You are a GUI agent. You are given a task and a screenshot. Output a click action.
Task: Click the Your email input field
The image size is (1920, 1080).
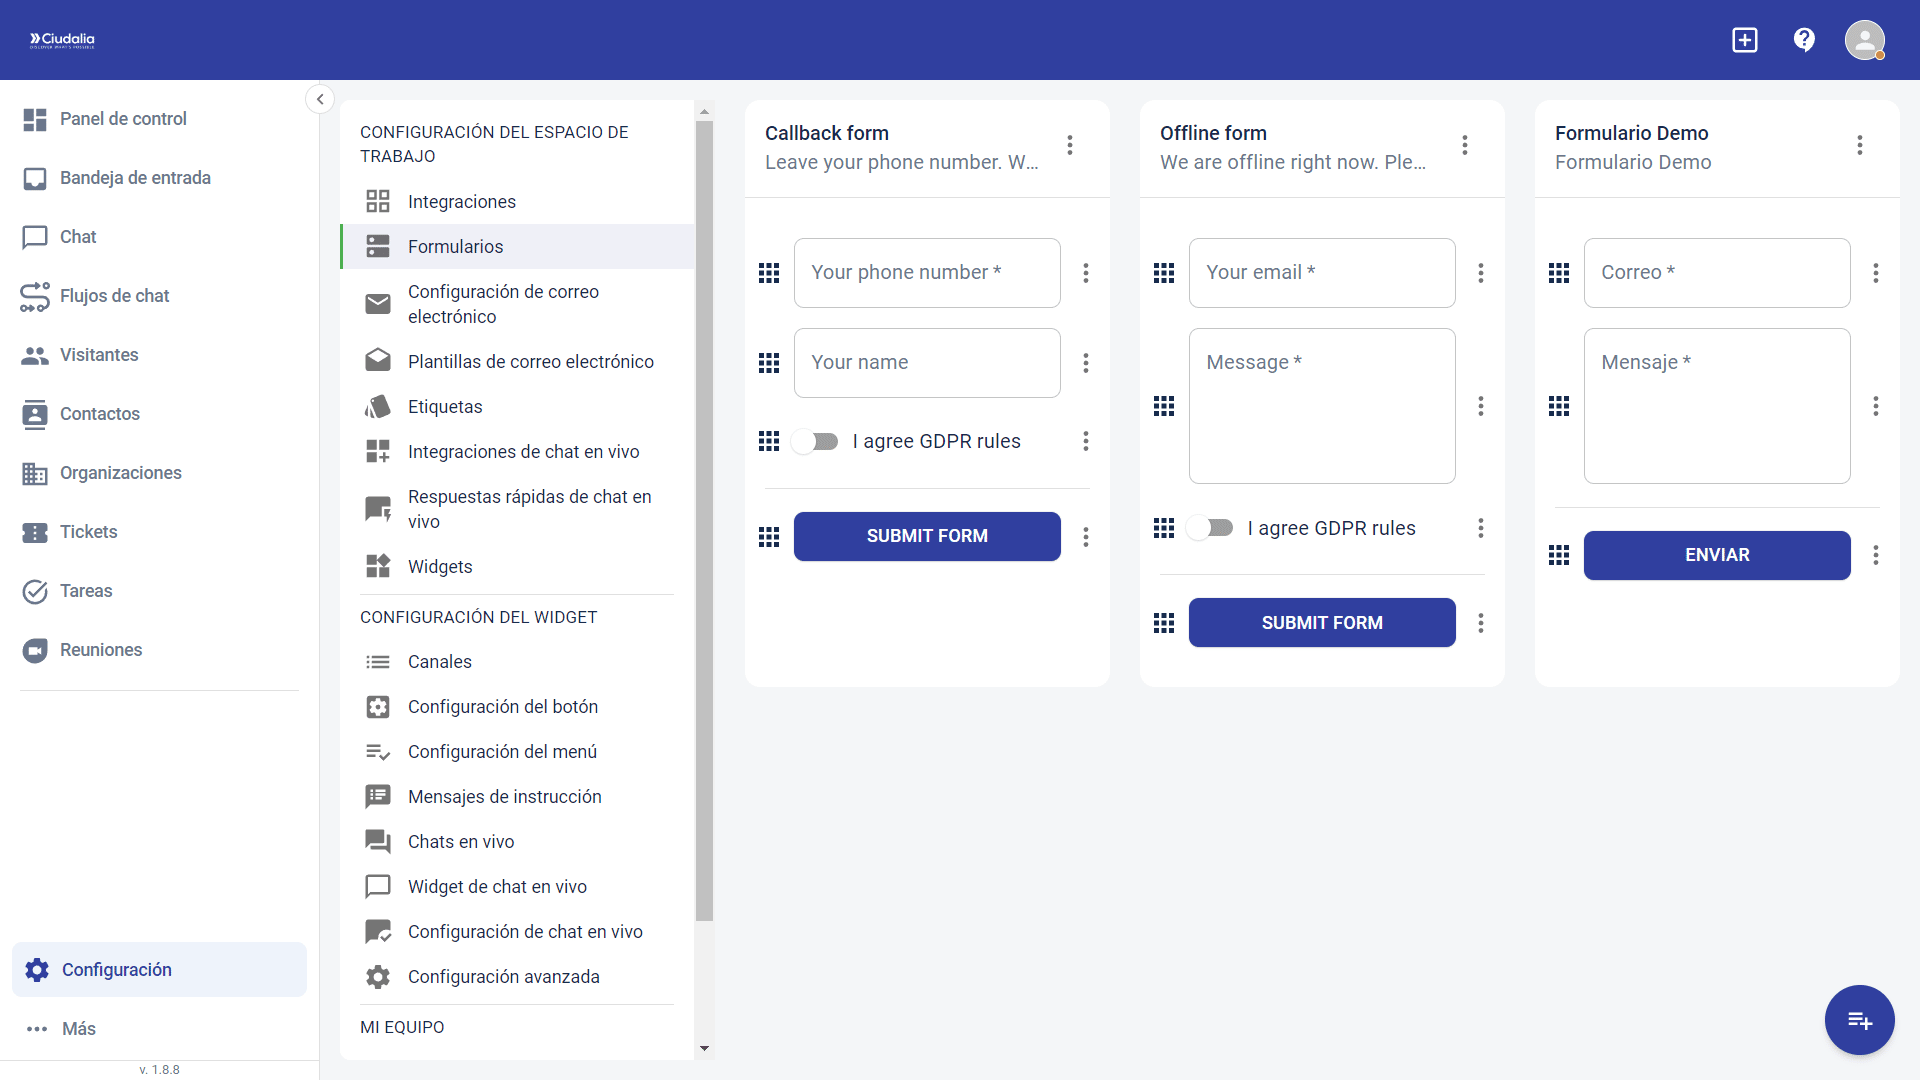1321,272
